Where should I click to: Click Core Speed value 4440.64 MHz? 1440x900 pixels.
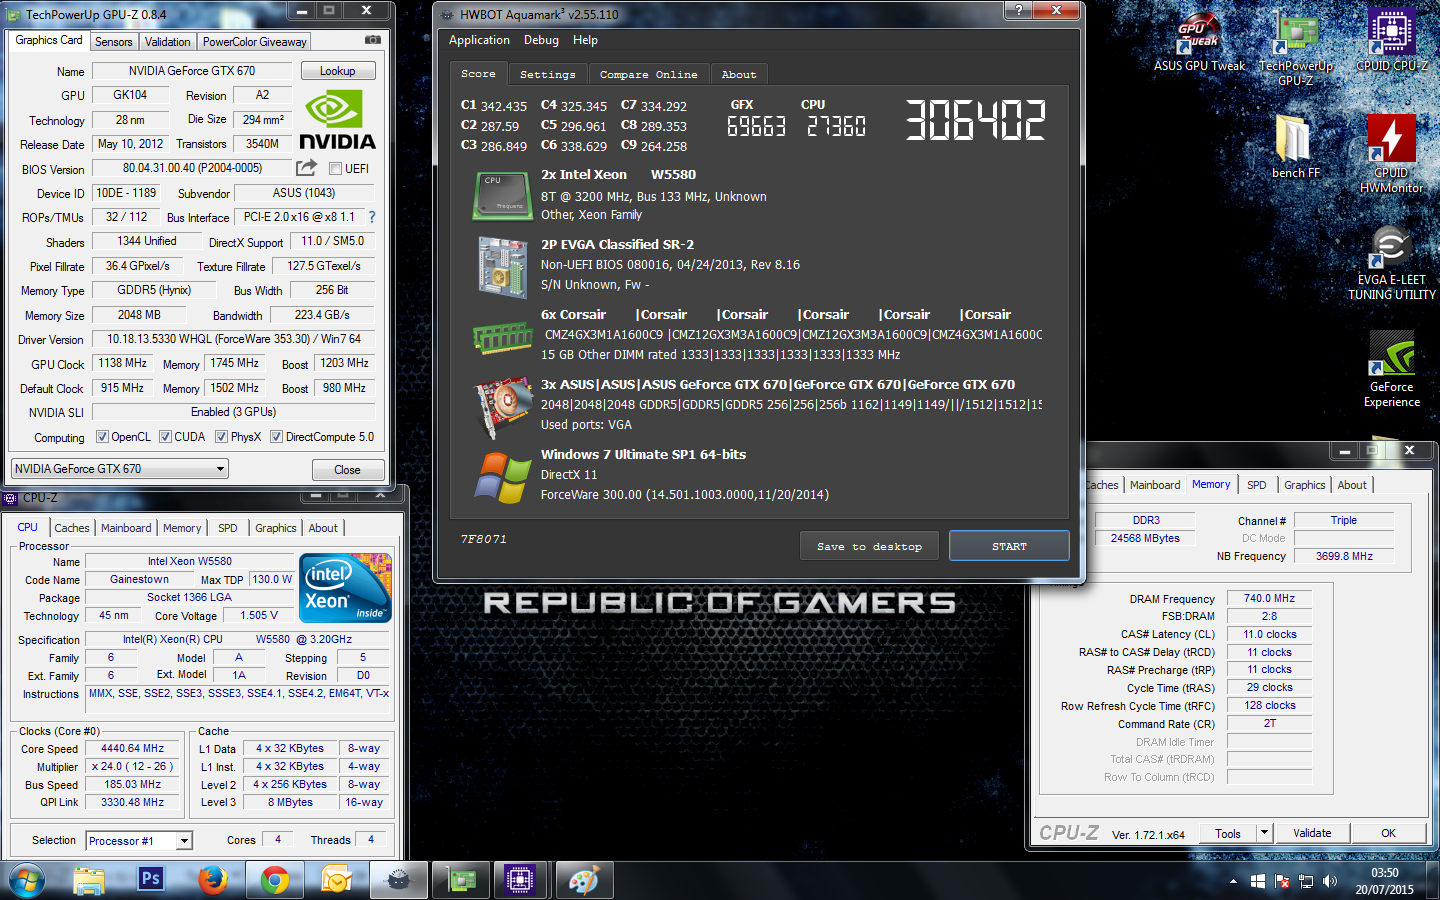133,748
